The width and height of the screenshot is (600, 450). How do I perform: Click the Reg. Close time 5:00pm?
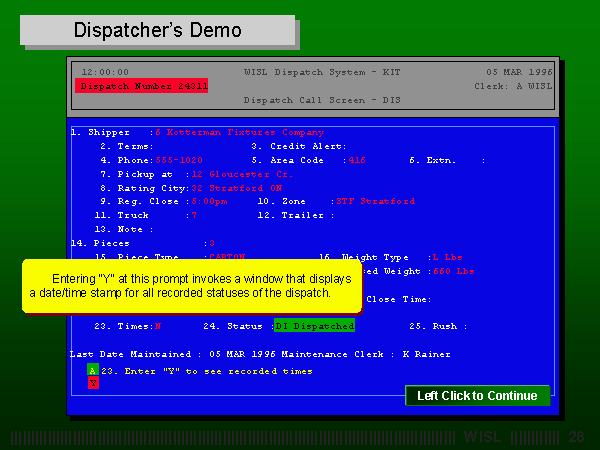click(212, 201)
